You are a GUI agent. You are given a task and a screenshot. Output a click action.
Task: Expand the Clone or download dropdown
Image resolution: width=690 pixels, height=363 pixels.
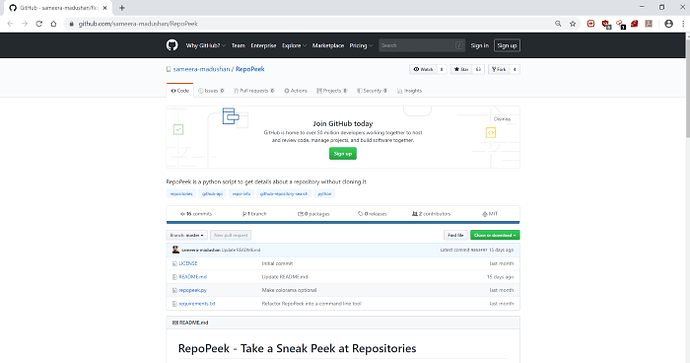(495, 235)
